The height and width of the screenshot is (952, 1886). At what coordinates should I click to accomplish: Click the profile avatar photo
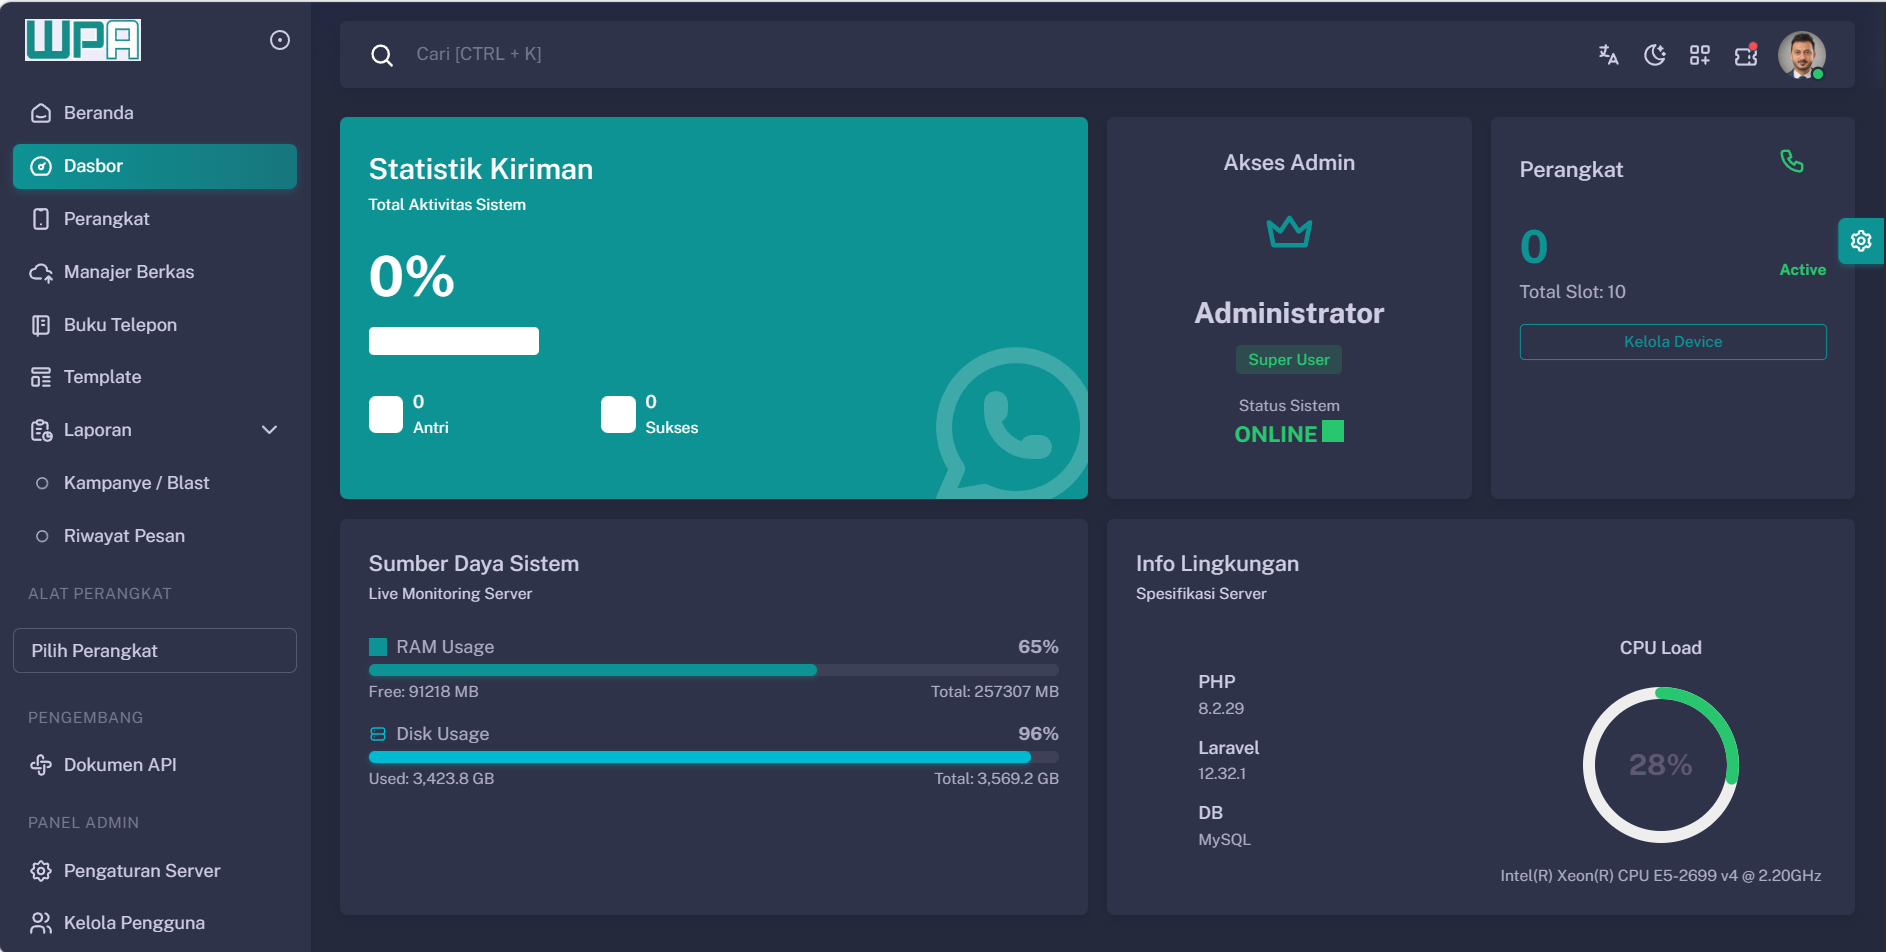tap(1802, 55)
